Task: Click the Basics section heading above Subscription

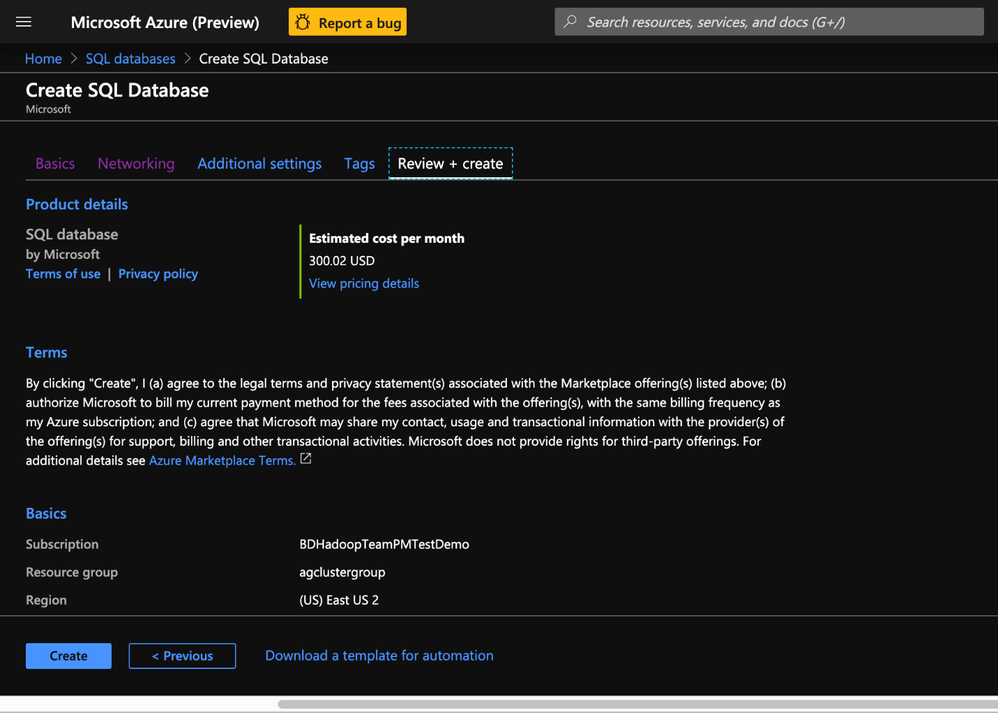Action: (x=46, y=514)
